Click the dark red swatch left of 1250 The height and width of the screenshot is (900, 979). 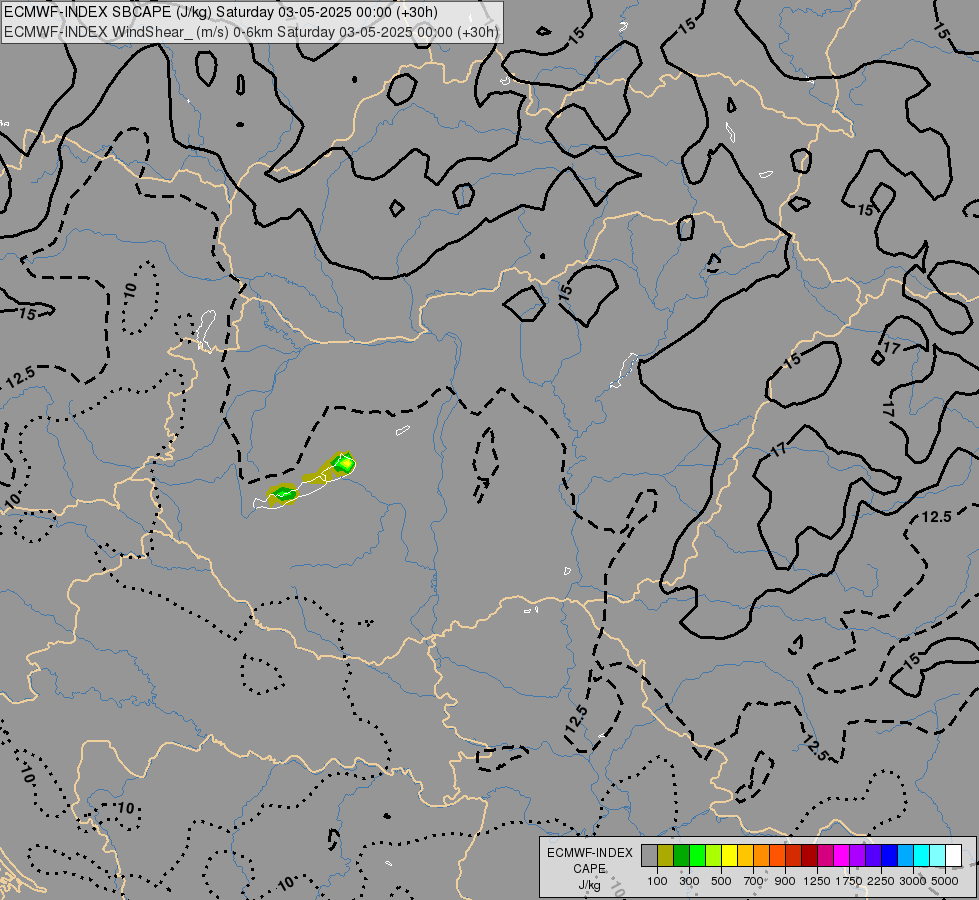810,855
